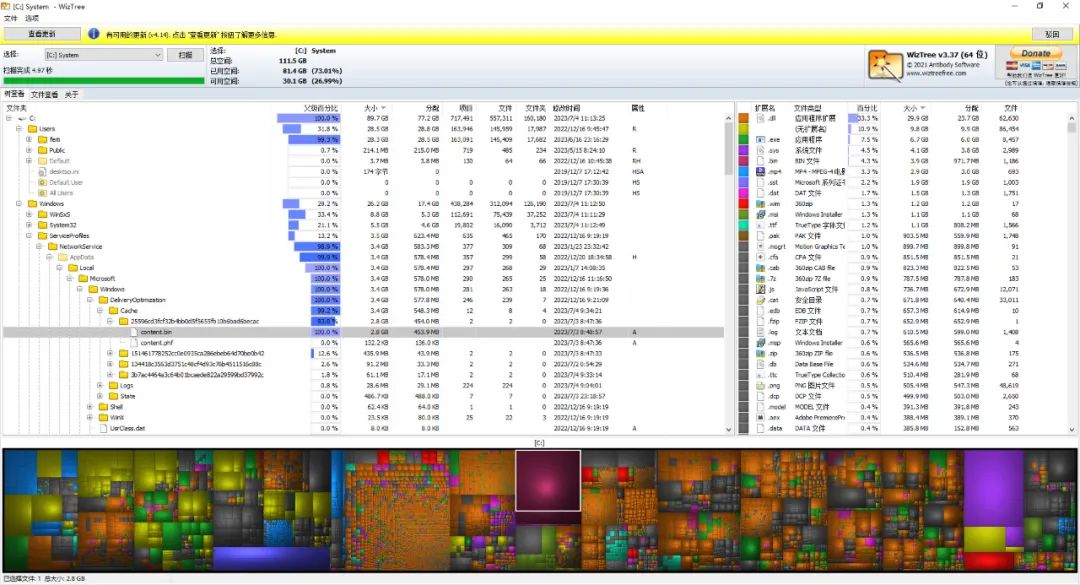This screenshot has width=1080, height=585.
Task: Click the .cab extension icon
Action: pyautogui.click(x=760, y=268)
